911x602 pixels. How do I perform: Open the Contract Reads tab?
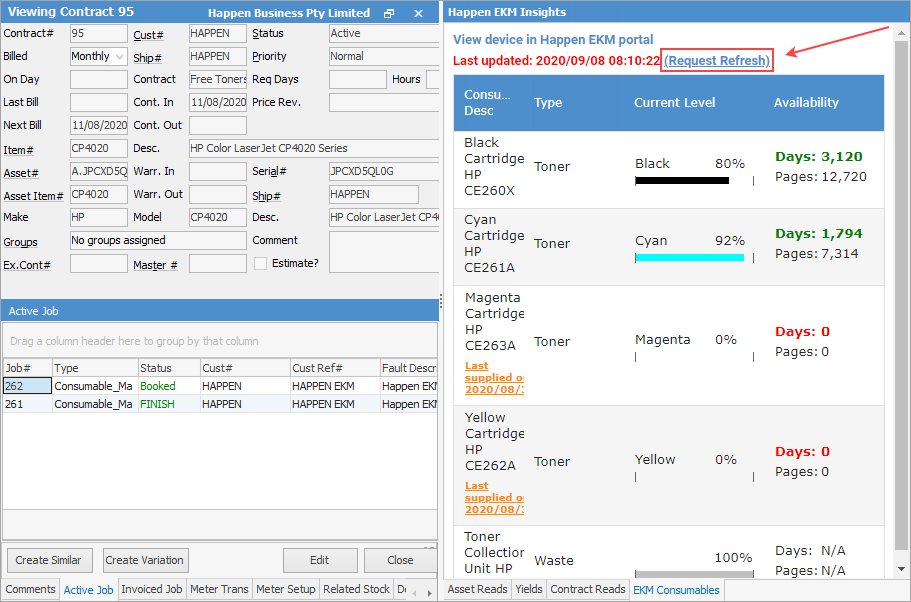(x=588, y=590)
